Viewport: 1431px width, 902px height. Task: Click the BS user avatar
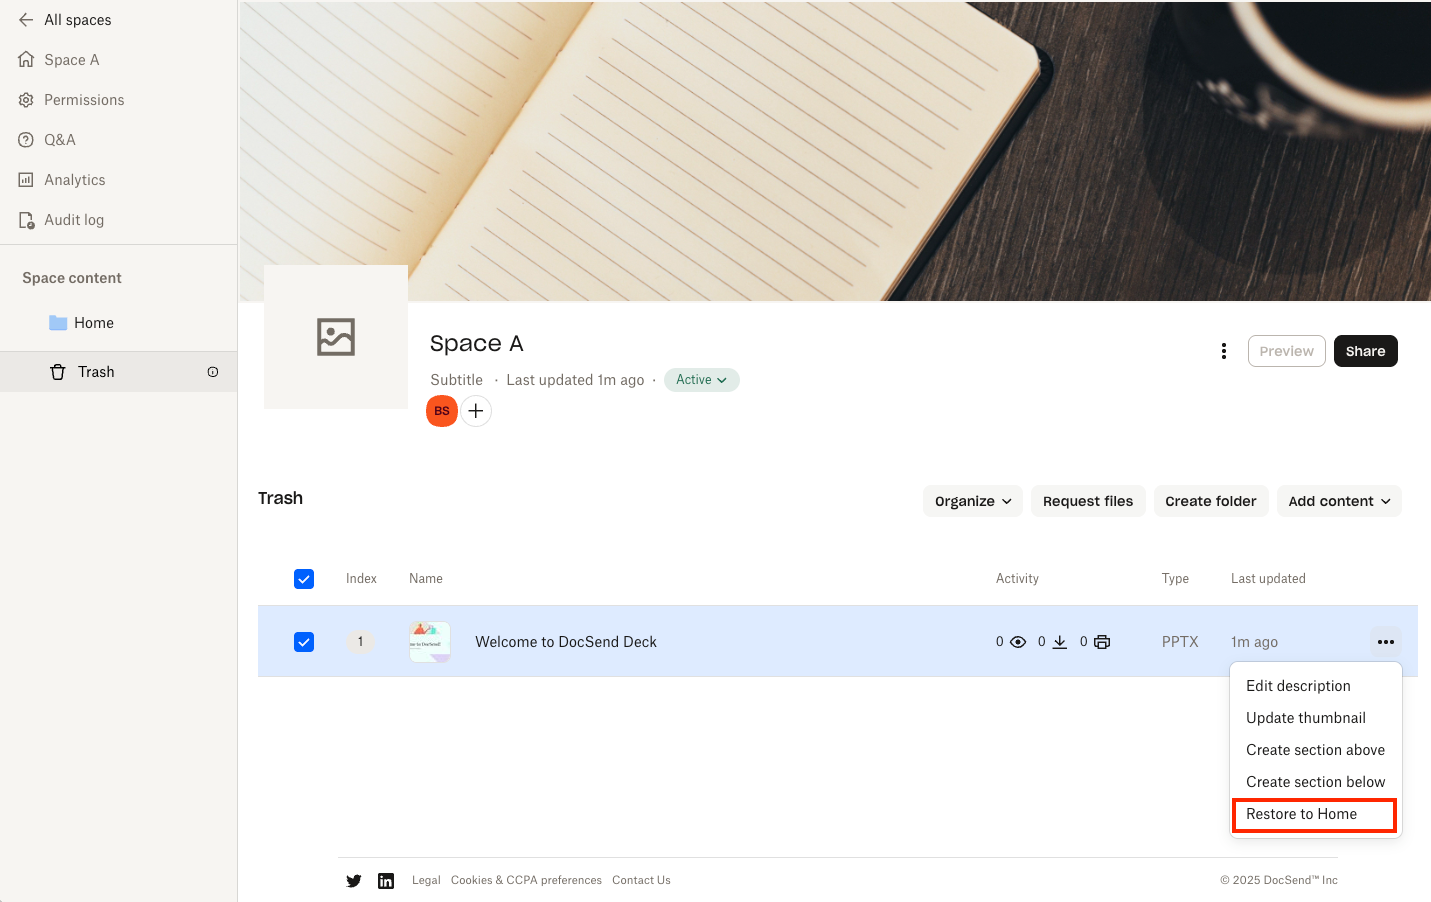pos(442,411)
